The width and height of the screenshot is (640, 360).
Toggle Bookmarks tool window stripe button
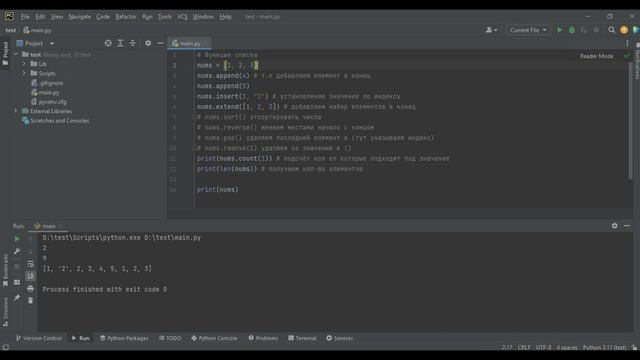tap(5, 270)
